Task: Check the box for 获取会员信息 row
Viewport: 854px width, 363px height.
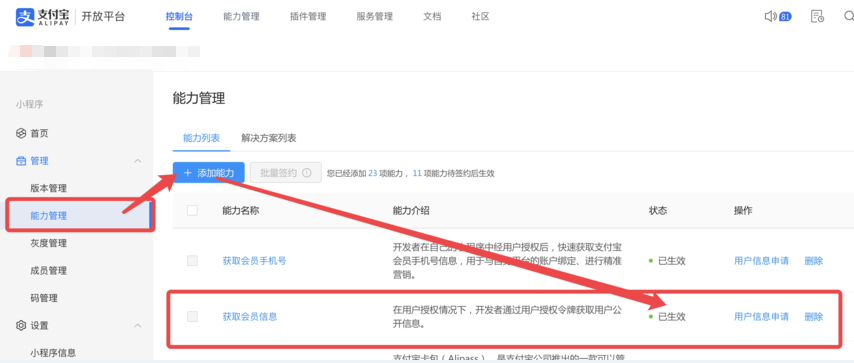Action: click(x=192, y=316)
